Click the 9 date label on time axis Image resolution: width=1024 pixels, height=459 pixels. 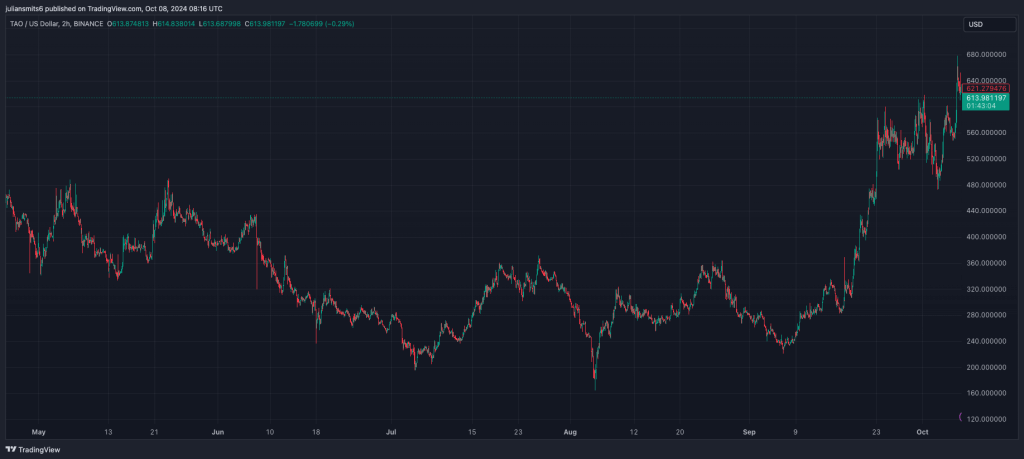point(795,432)
